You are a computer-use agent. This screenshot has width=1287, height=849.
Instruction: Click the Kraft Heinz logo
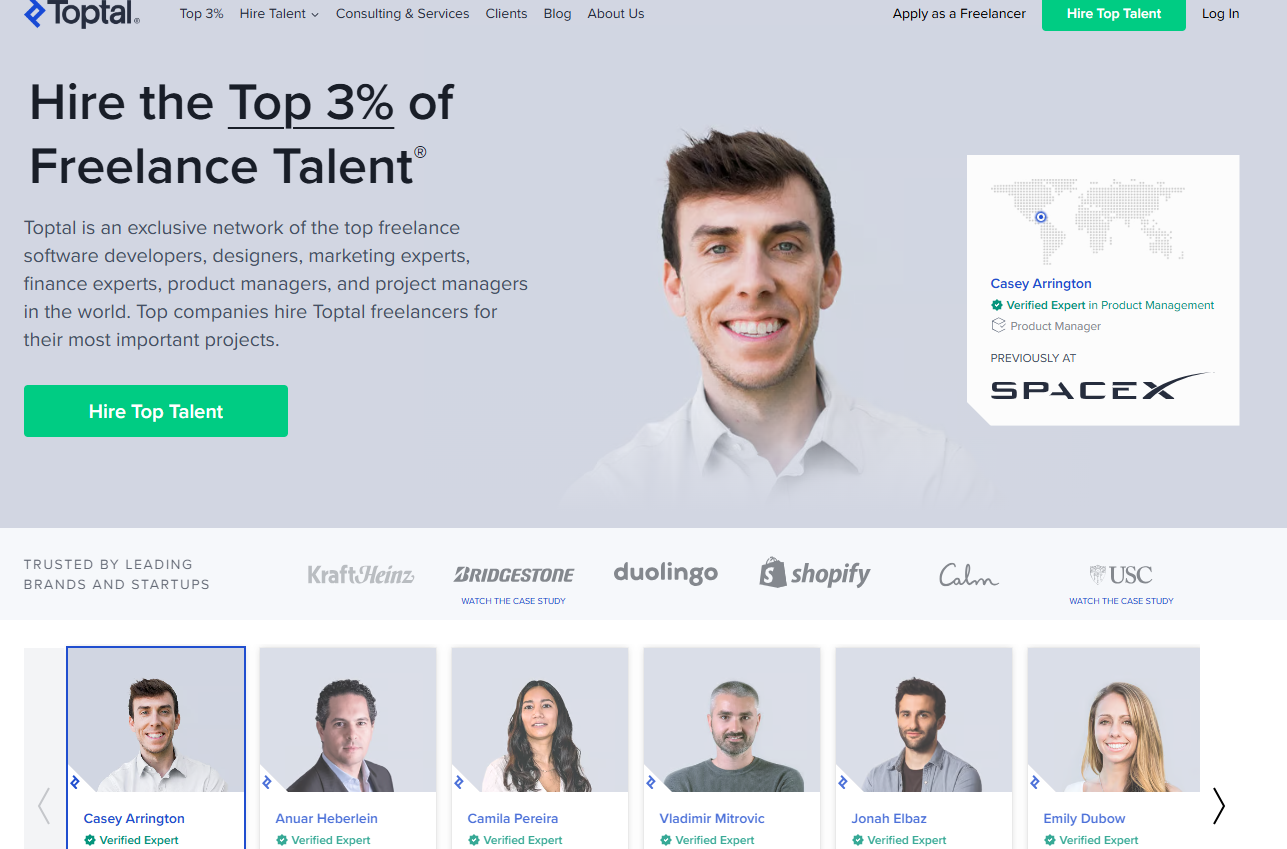(x=361, y=574)
